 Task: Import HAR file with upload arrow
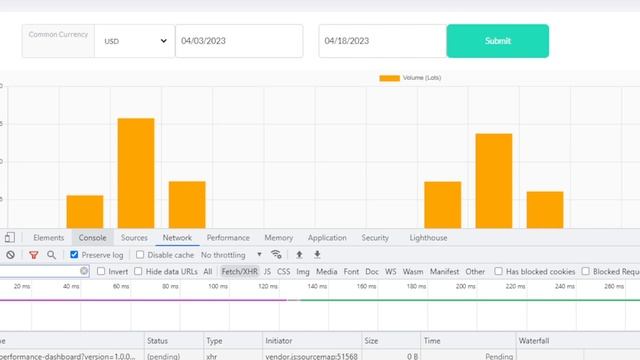coord(299,255)
